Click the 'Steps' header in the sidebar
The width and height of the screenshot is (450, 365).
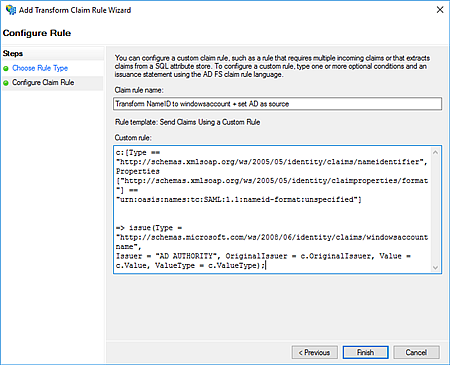pos(13,53)
